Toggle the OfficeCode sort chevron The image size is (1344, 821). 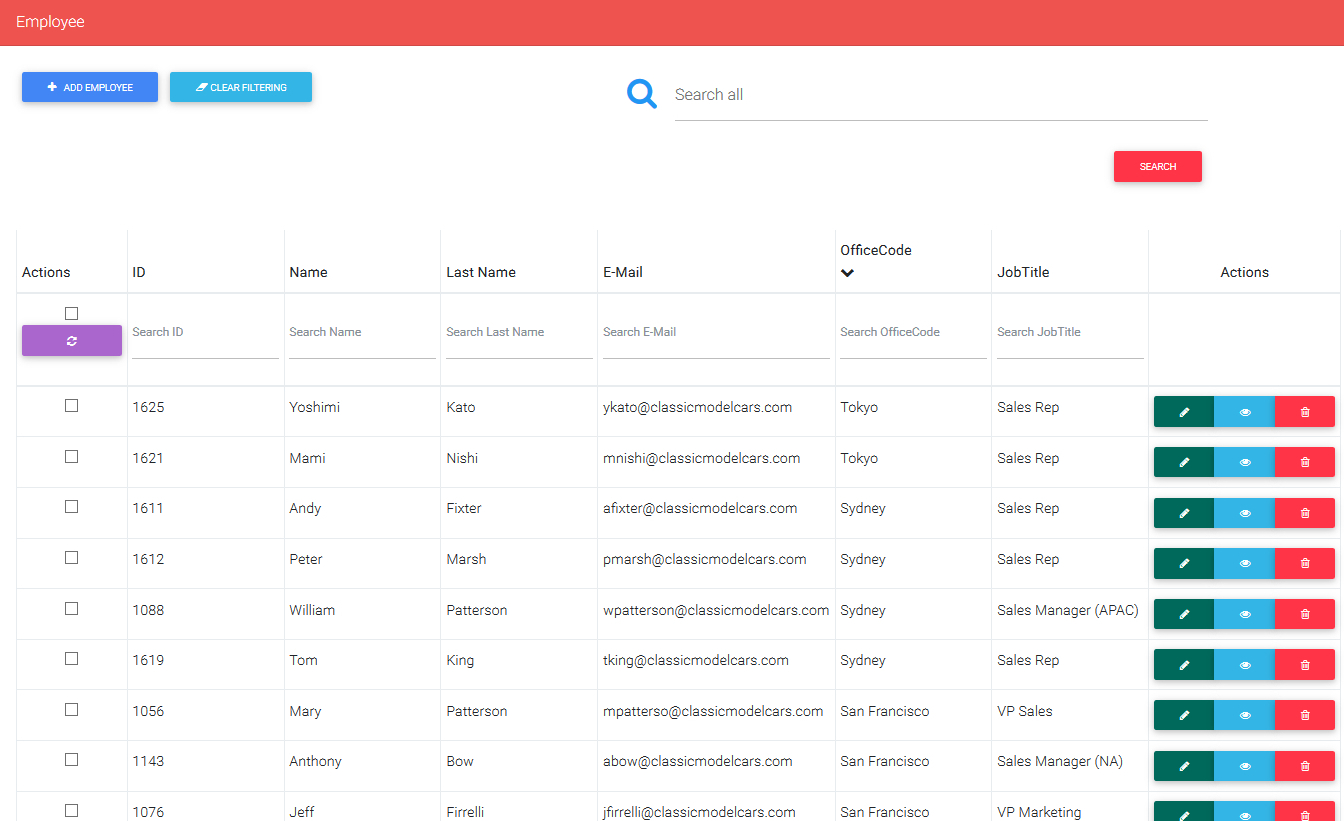847,272
